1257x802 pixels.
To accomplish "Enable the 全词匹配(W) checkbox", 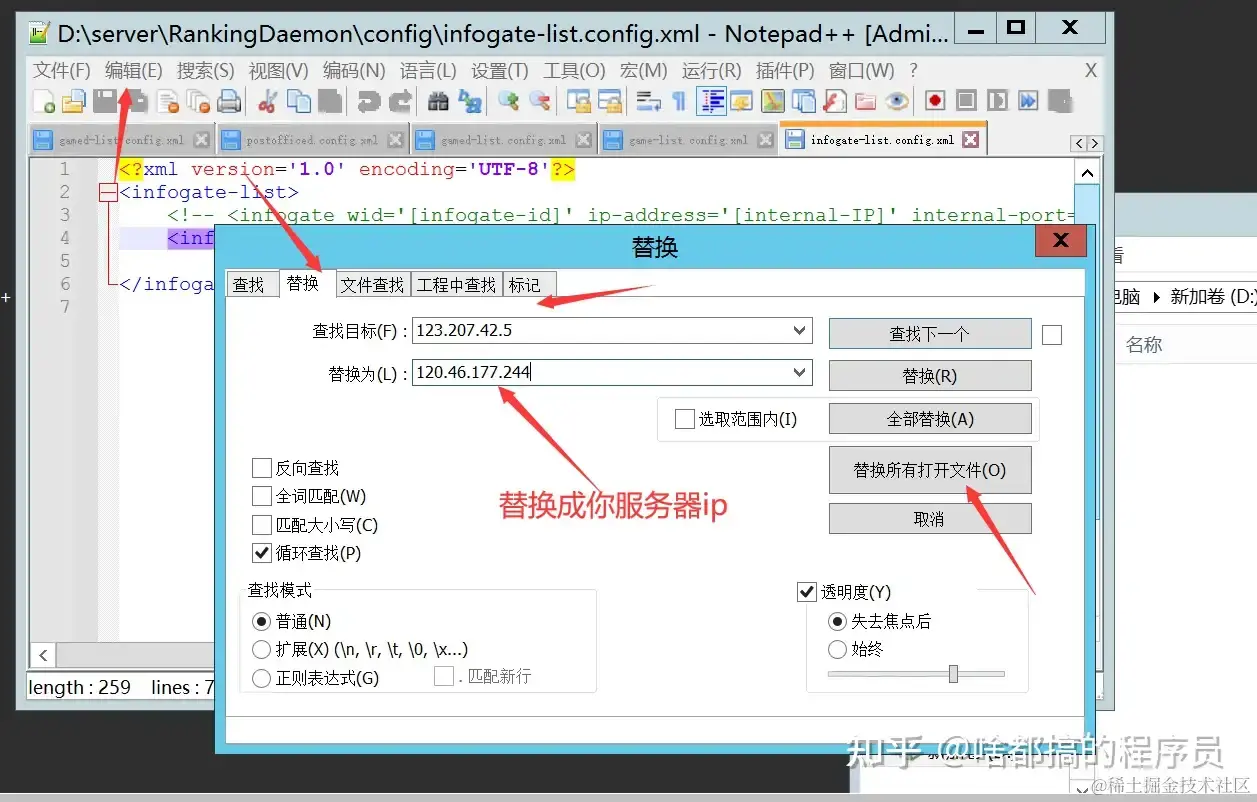I will click(x=262, y=496).
